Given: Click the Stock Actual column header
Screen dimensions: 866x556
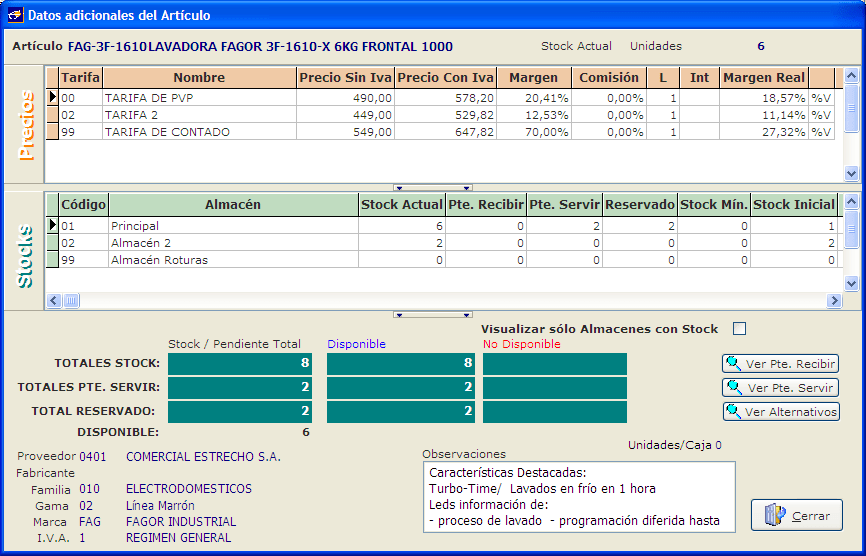Looking at the screenshot, I should (x=402, y=205).
